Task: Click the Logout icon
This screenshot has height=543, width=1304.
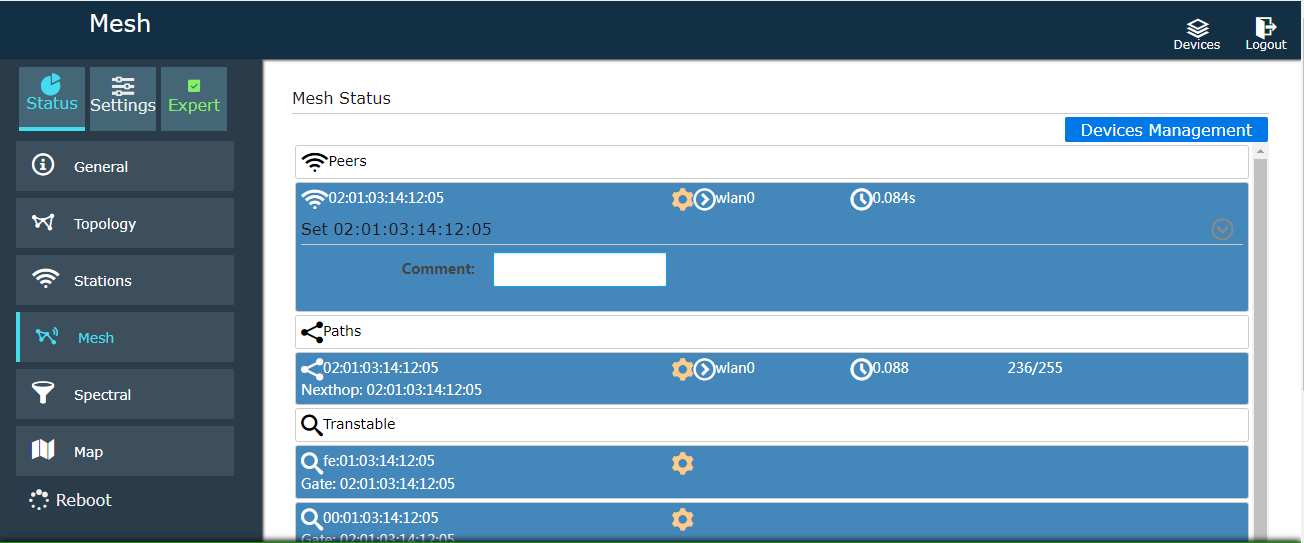Action: point(1265,29)
